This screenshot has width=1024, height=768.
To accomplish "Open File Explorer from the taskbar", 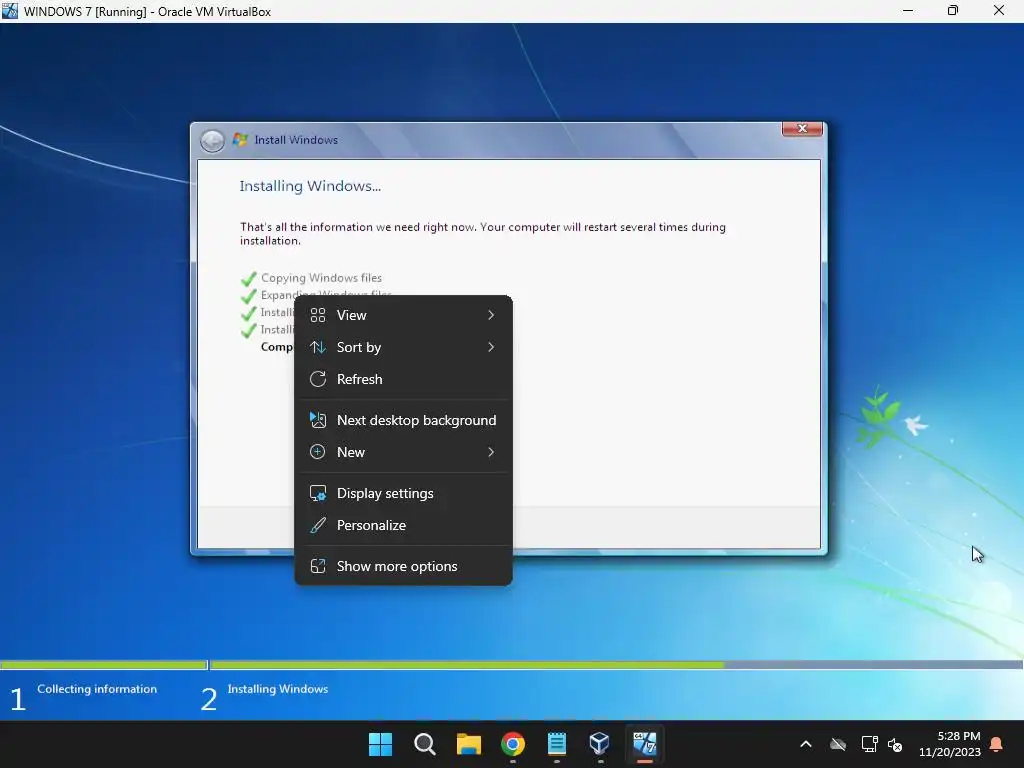I will [x=469, y=744].
